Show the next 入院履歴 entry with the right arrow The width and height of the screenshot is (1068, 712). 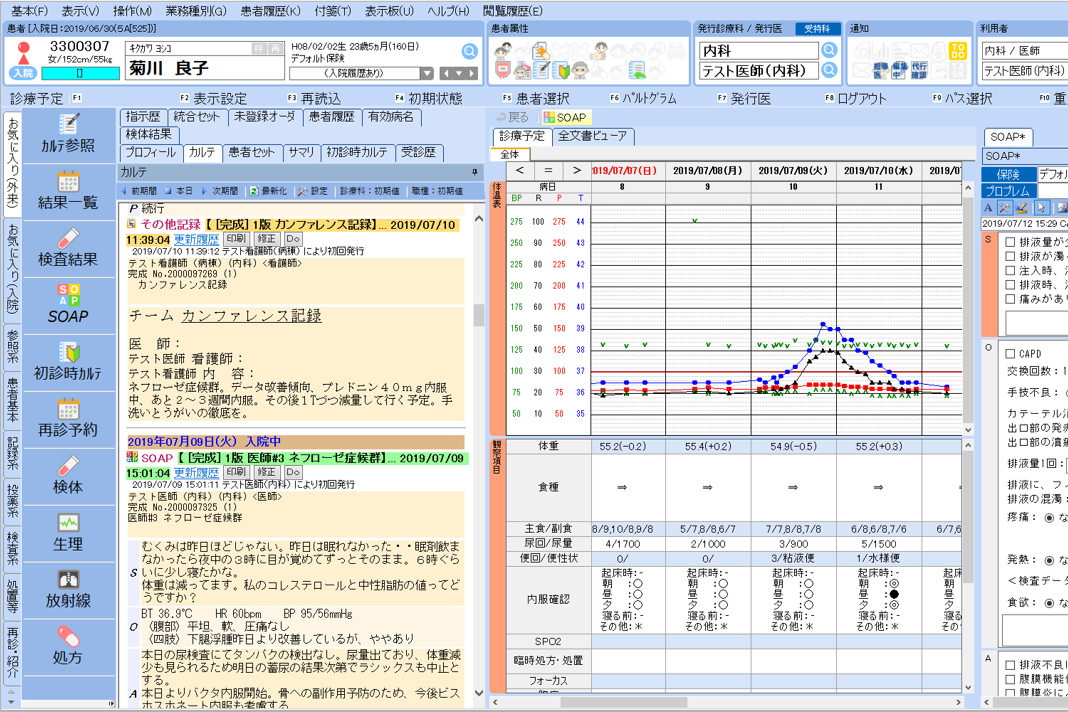click(471, 73)
